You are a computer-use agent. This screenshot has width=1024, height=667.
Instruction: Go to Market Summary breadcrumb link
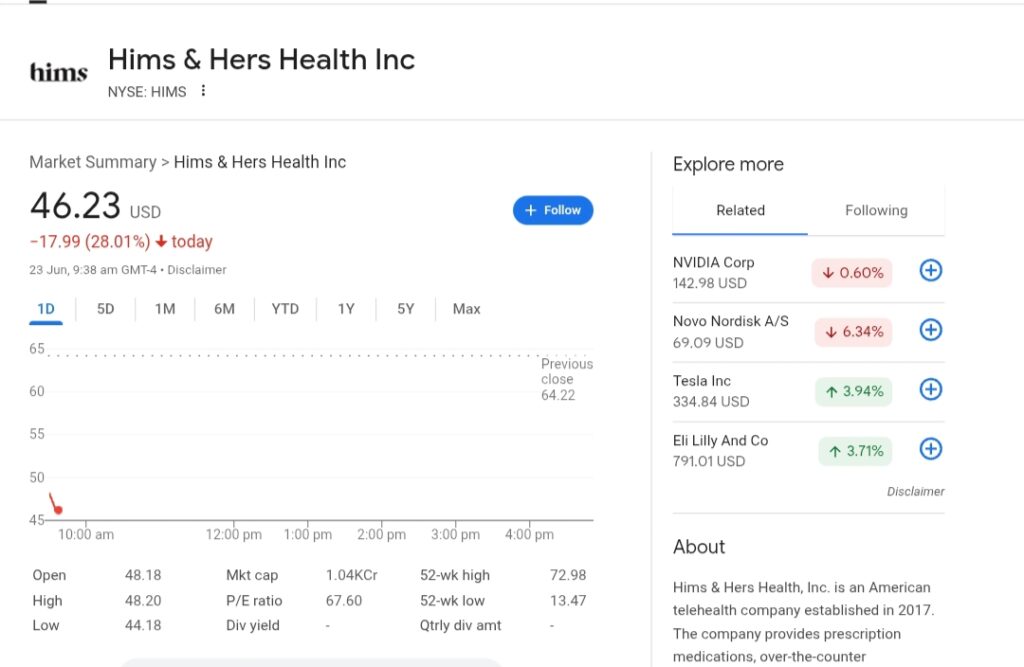[x=93, y=162]
